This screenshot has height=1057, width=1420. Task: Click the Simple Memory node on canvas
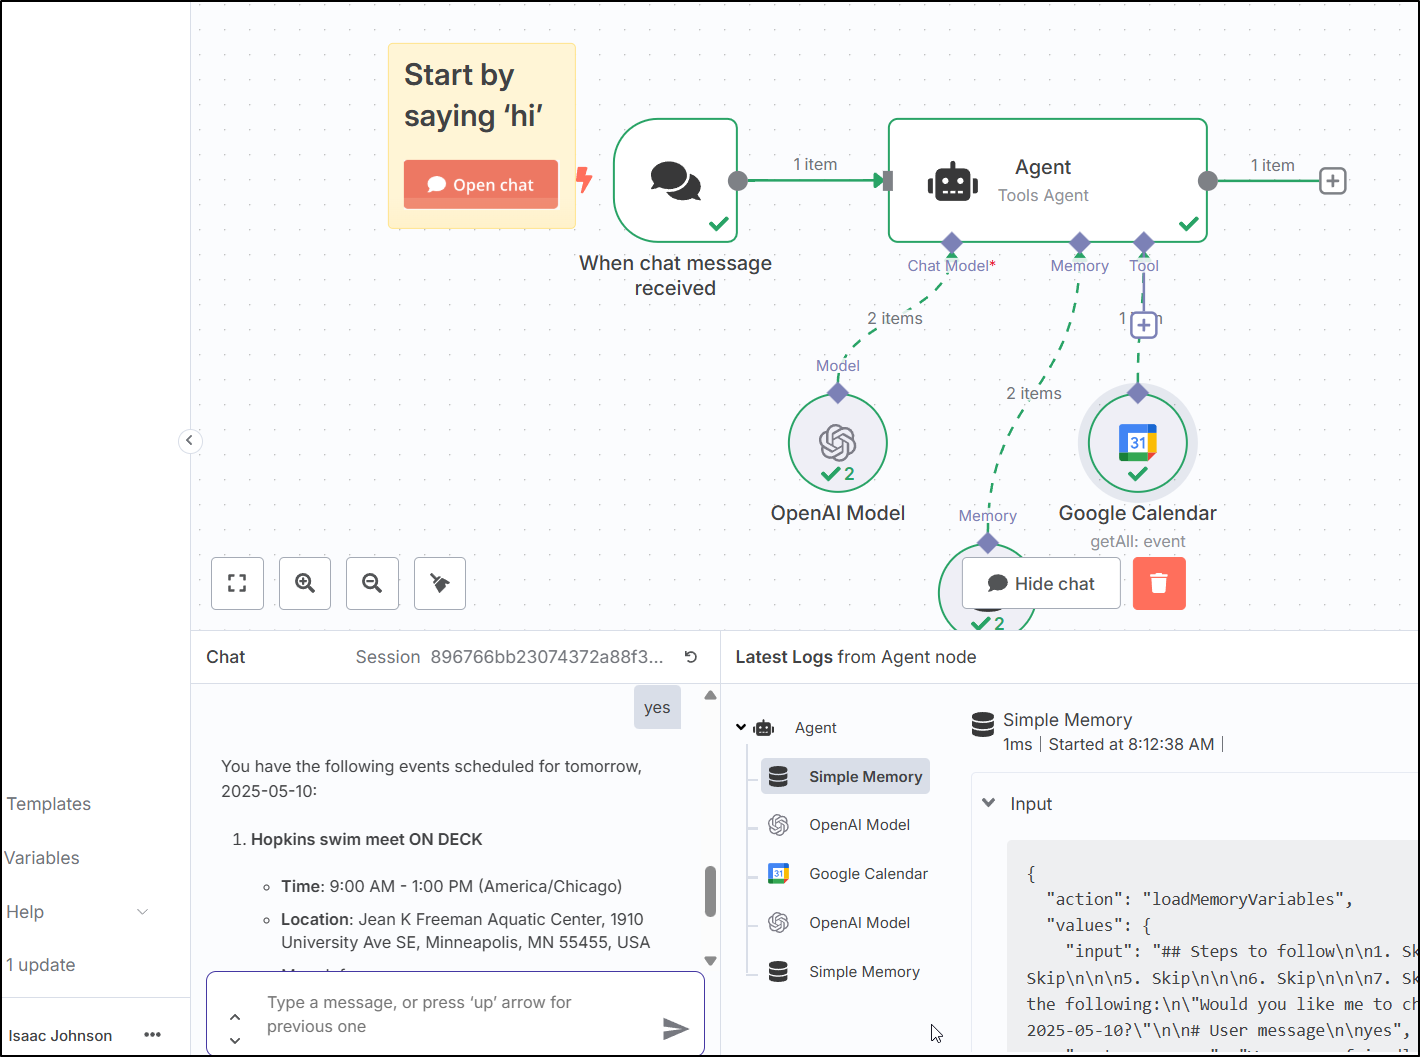coord(988,590)
